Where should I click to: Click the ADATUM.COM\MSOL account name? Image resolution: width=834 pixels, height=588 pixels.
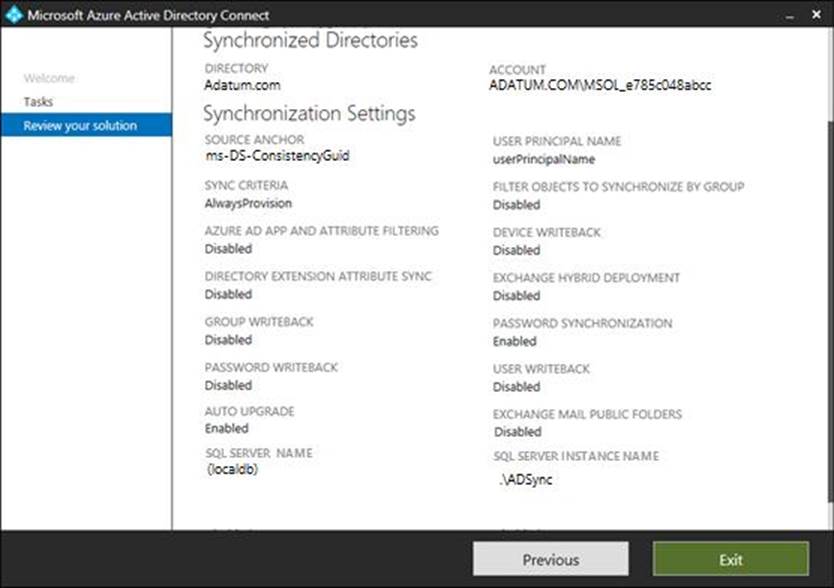coord(600,86)
